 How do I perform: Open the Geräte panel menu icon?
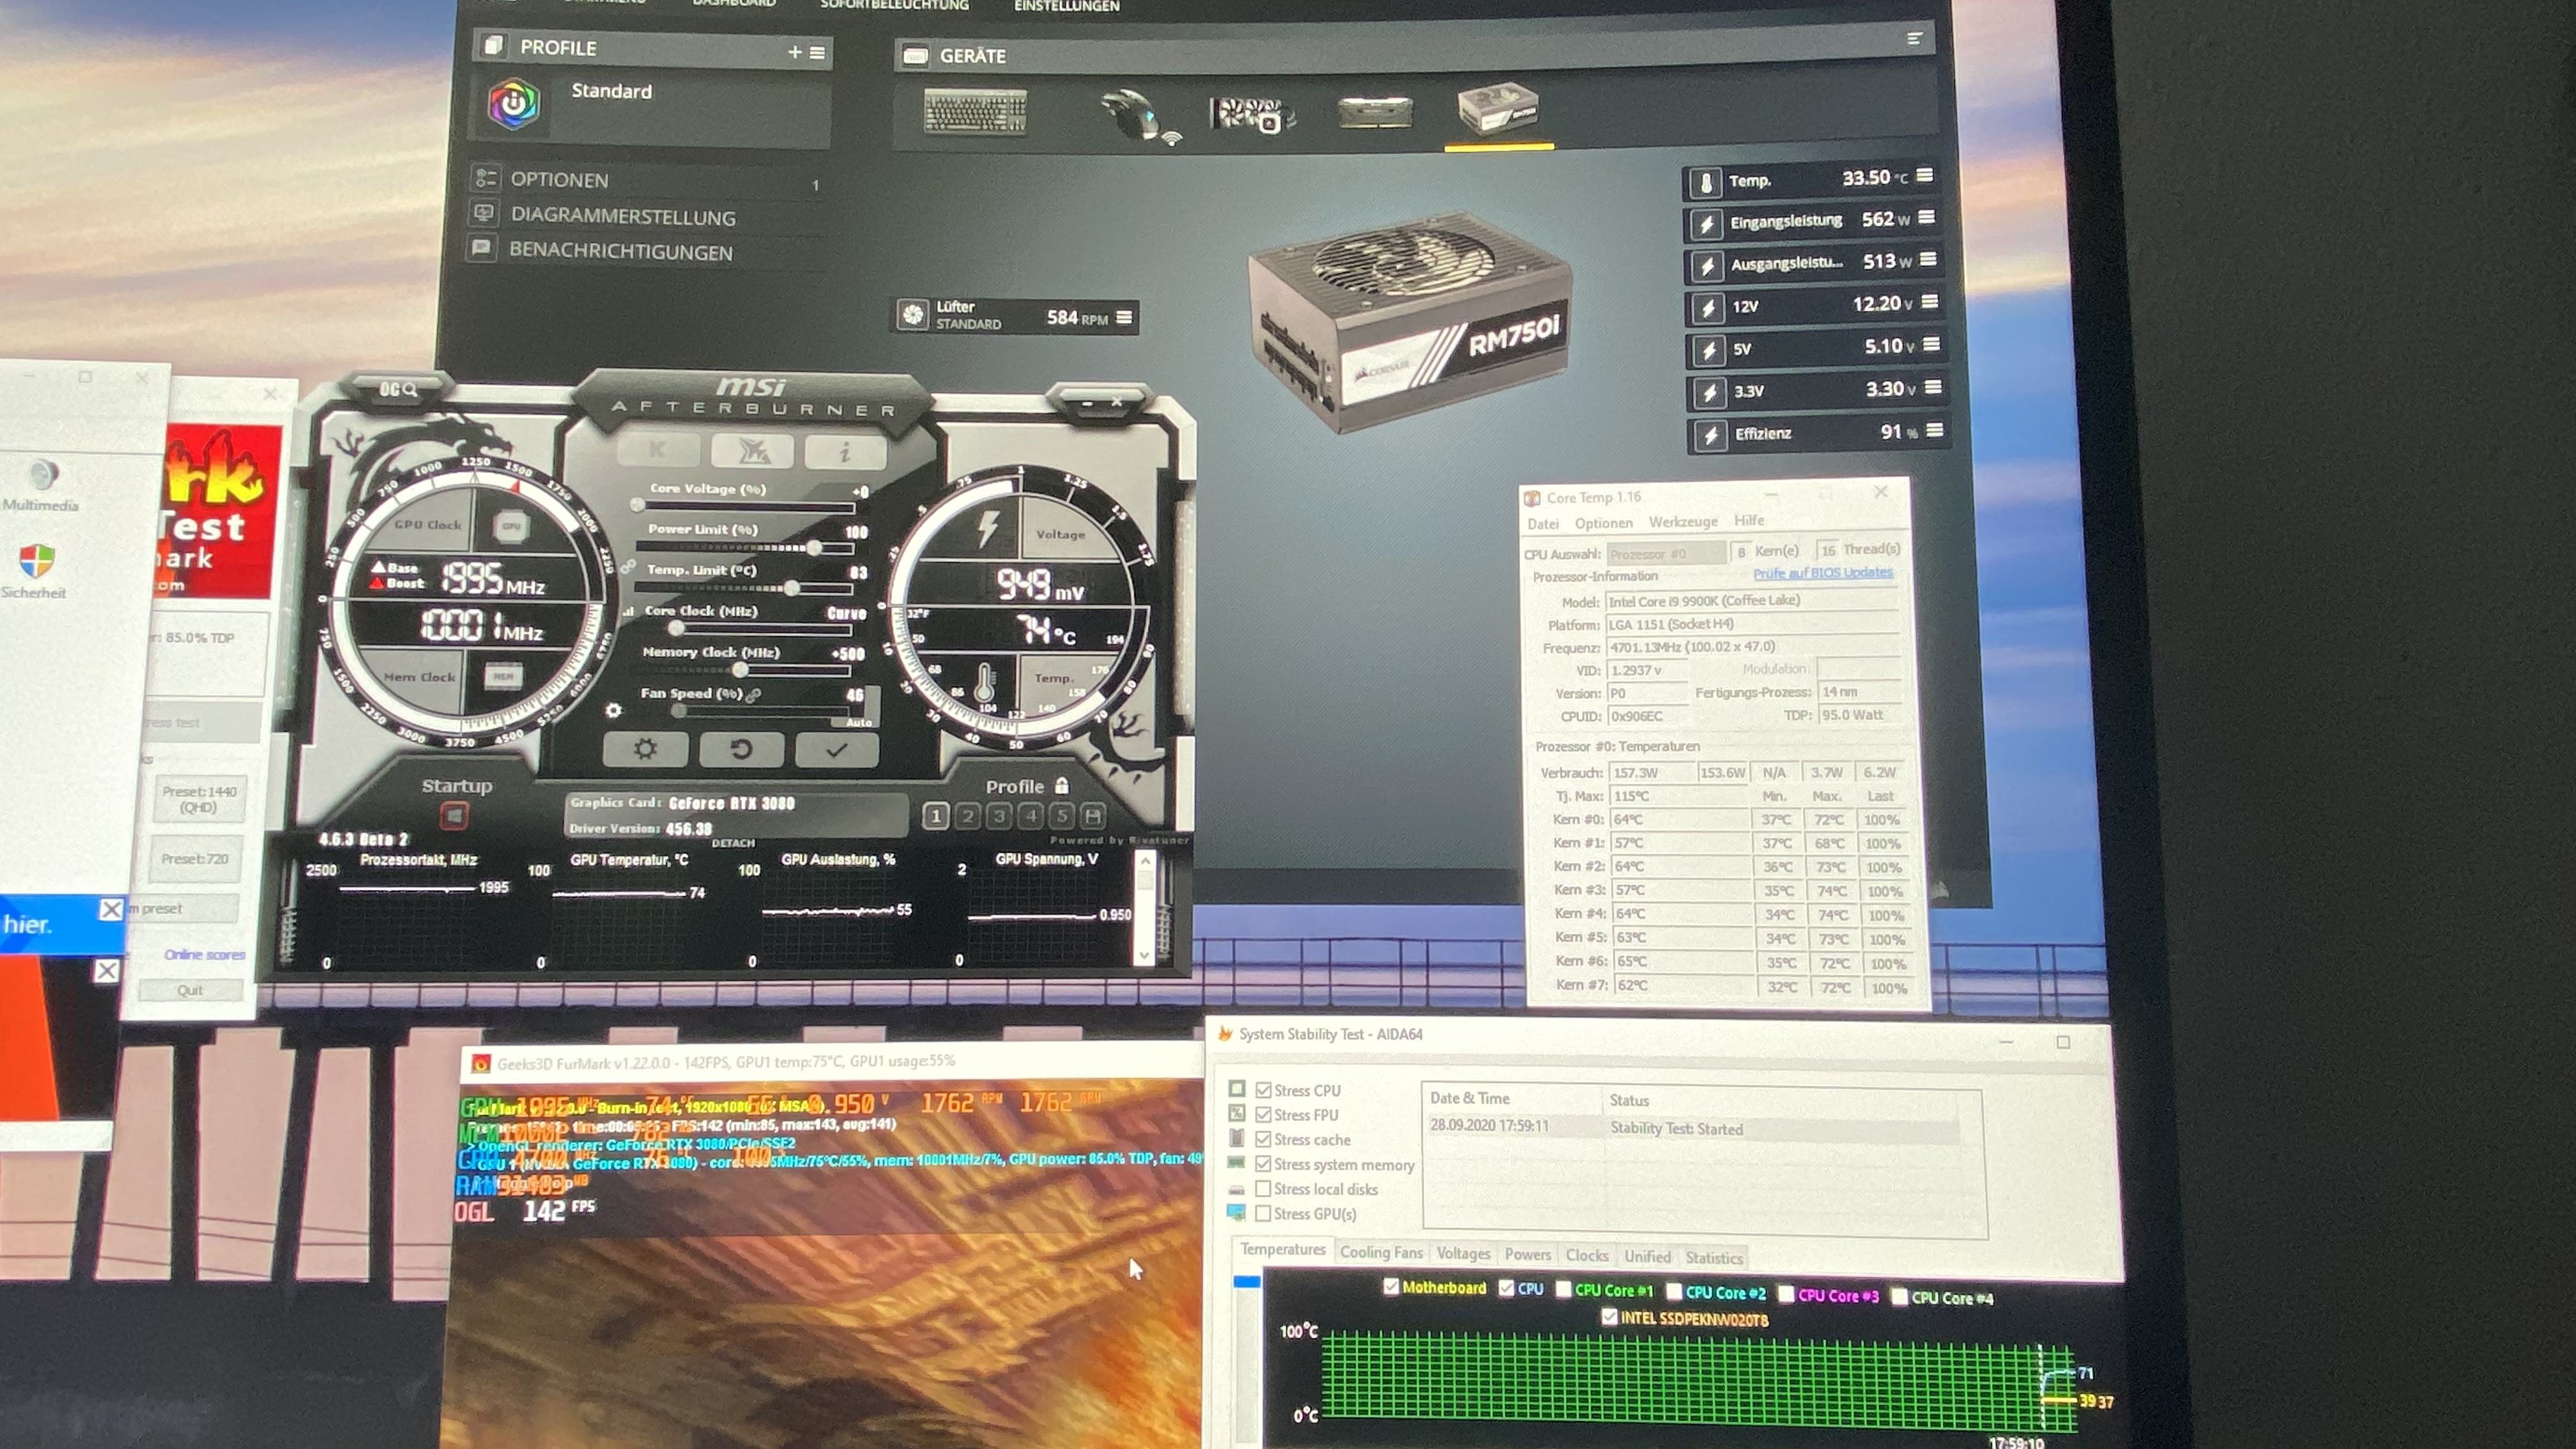pyautogui.click(x=1914, y=38)
